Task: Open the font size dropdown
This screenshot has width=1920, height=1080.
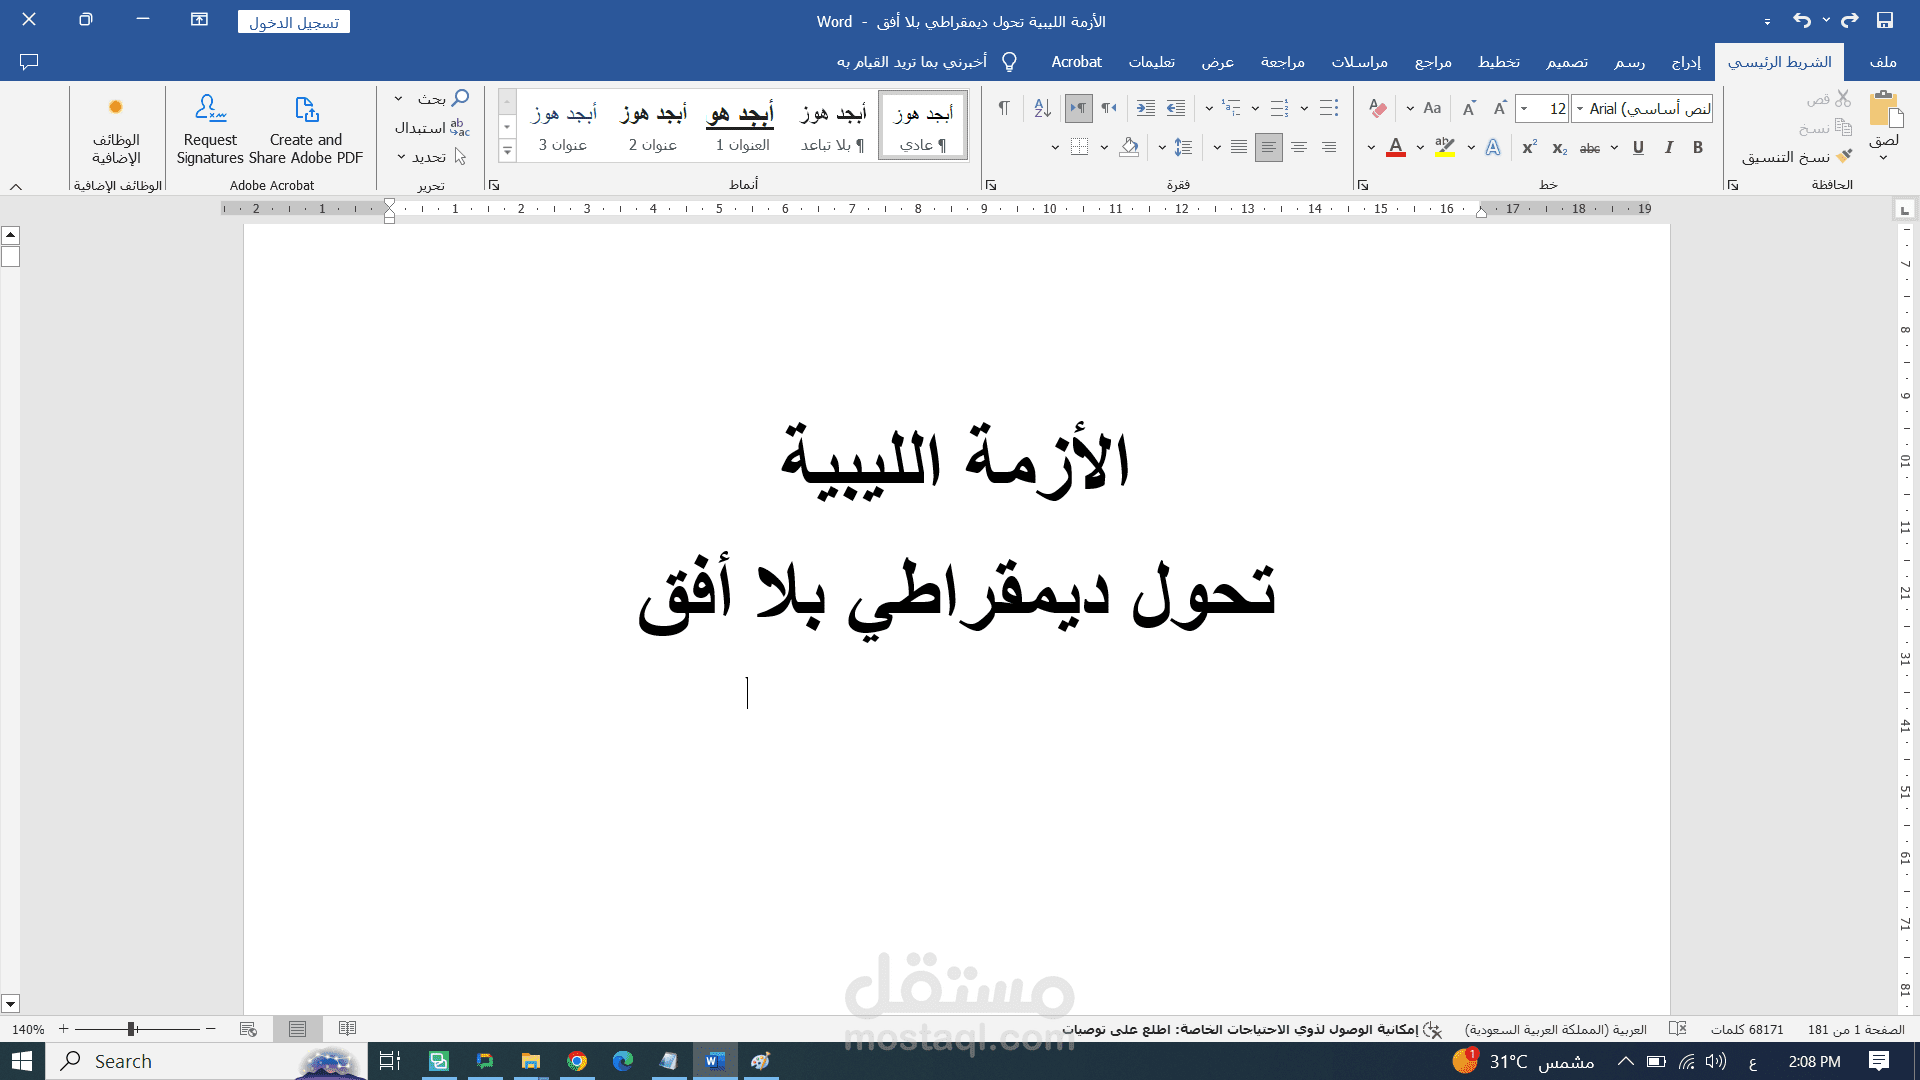Action: pos(1524,108)
